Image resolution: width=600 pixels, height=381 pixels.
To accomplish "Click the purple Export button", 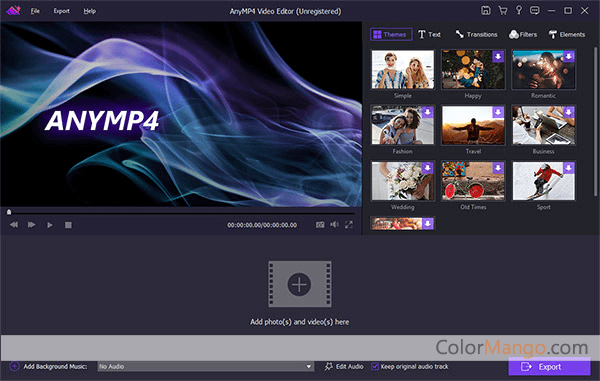I will click(549, 367).
